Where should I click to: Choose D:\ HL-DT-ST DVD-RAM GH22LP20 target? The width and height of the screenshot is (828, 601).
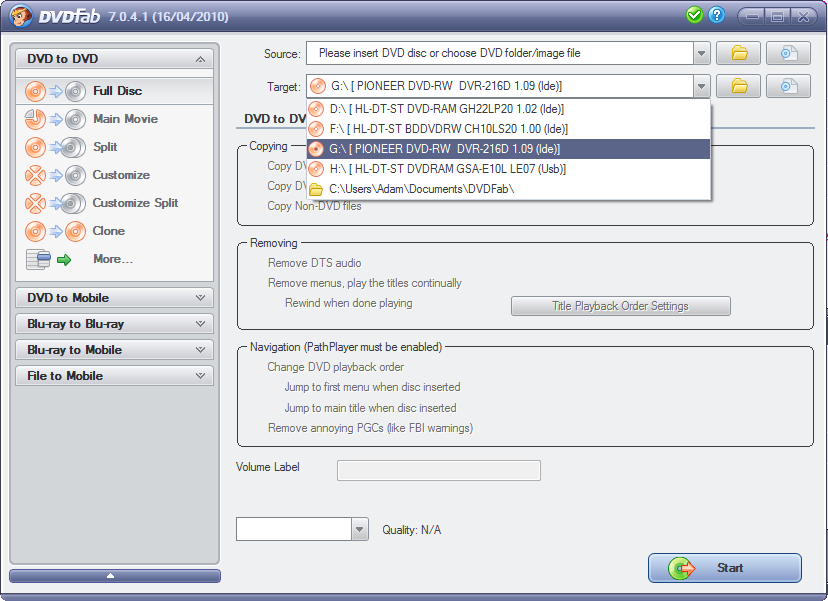click(509, 109)
